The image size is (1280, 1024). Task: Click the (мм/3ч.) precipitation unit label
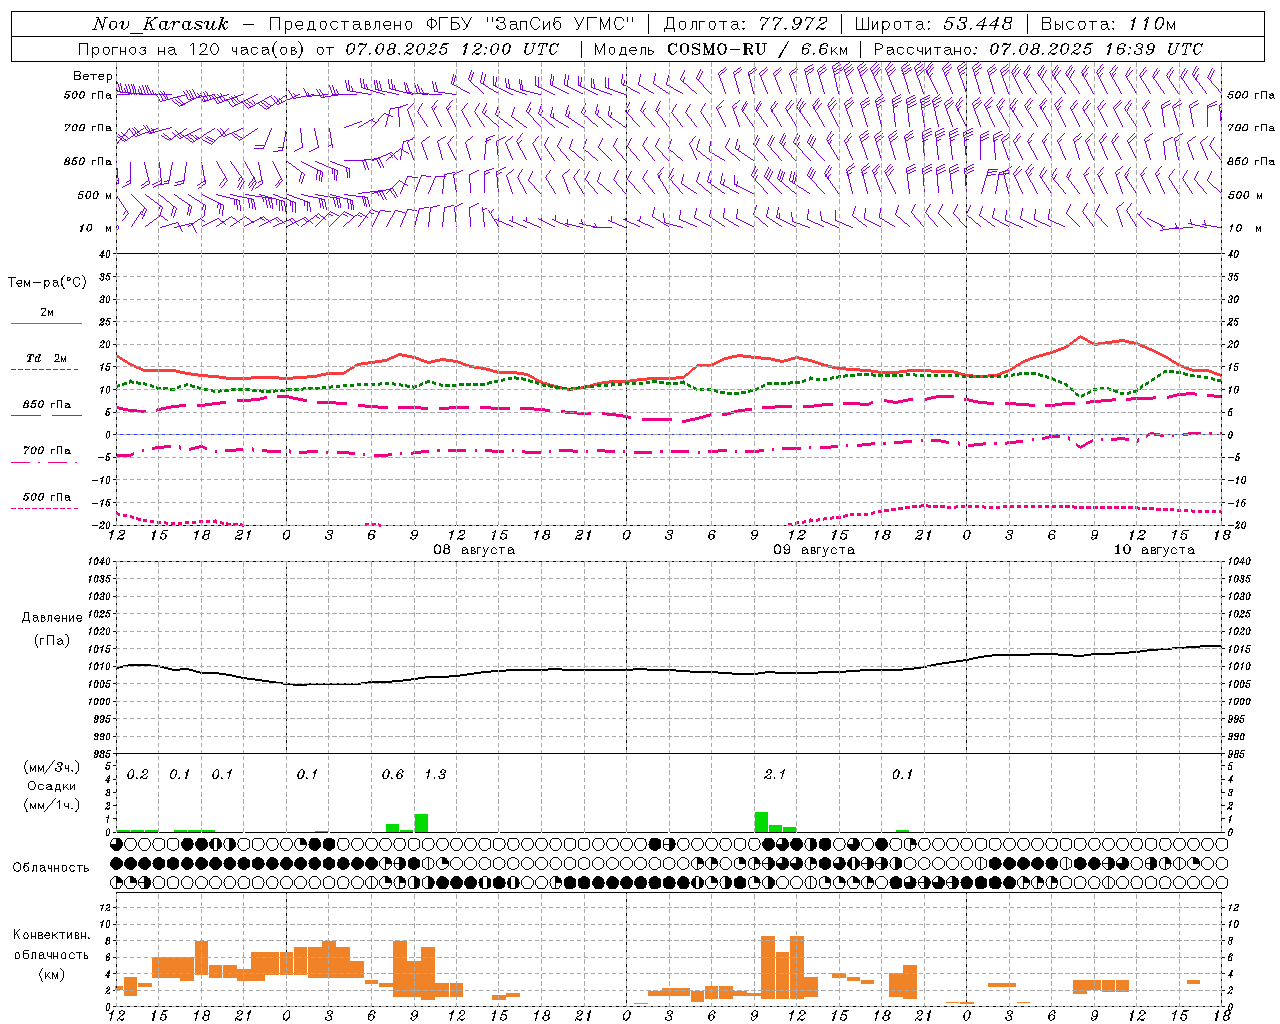pos(52,767)
